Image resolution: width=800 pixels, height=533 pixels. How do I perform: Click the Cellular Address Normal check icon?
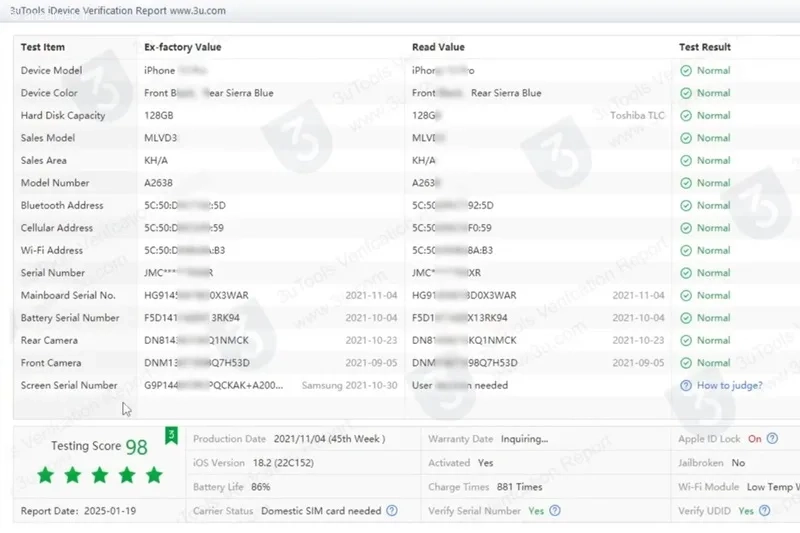[x=686, y=228]
